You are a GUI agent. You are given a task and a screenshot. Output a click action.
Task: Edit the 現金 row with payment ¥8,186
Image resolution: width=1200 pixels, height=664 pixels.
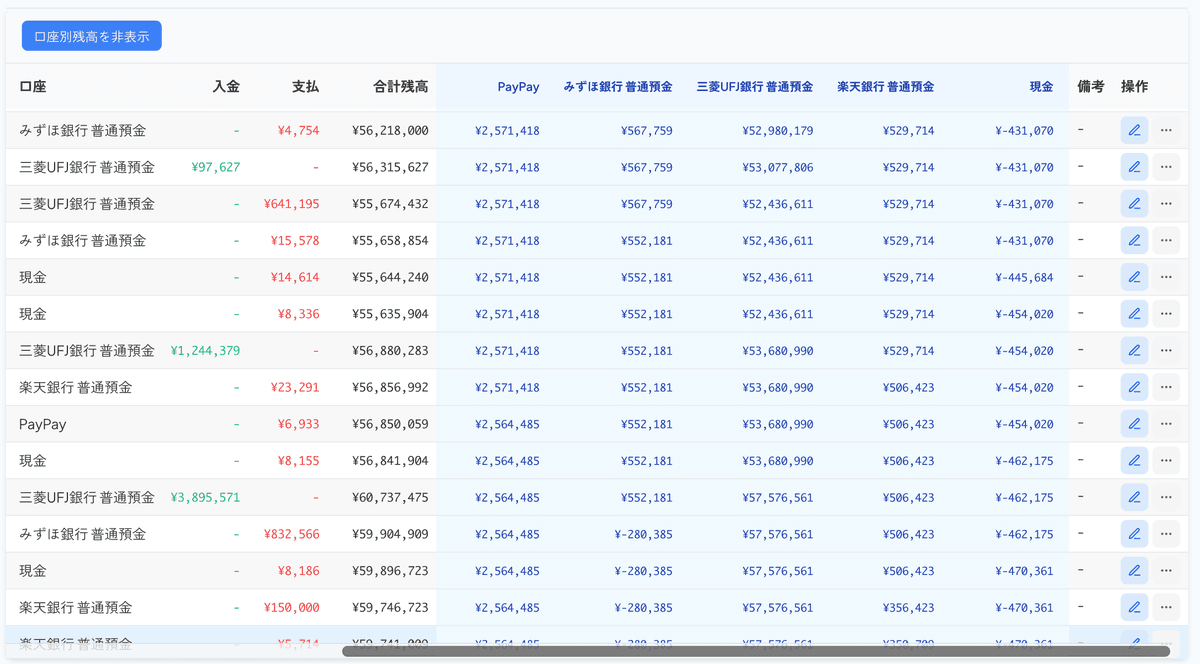[1134, 570]
